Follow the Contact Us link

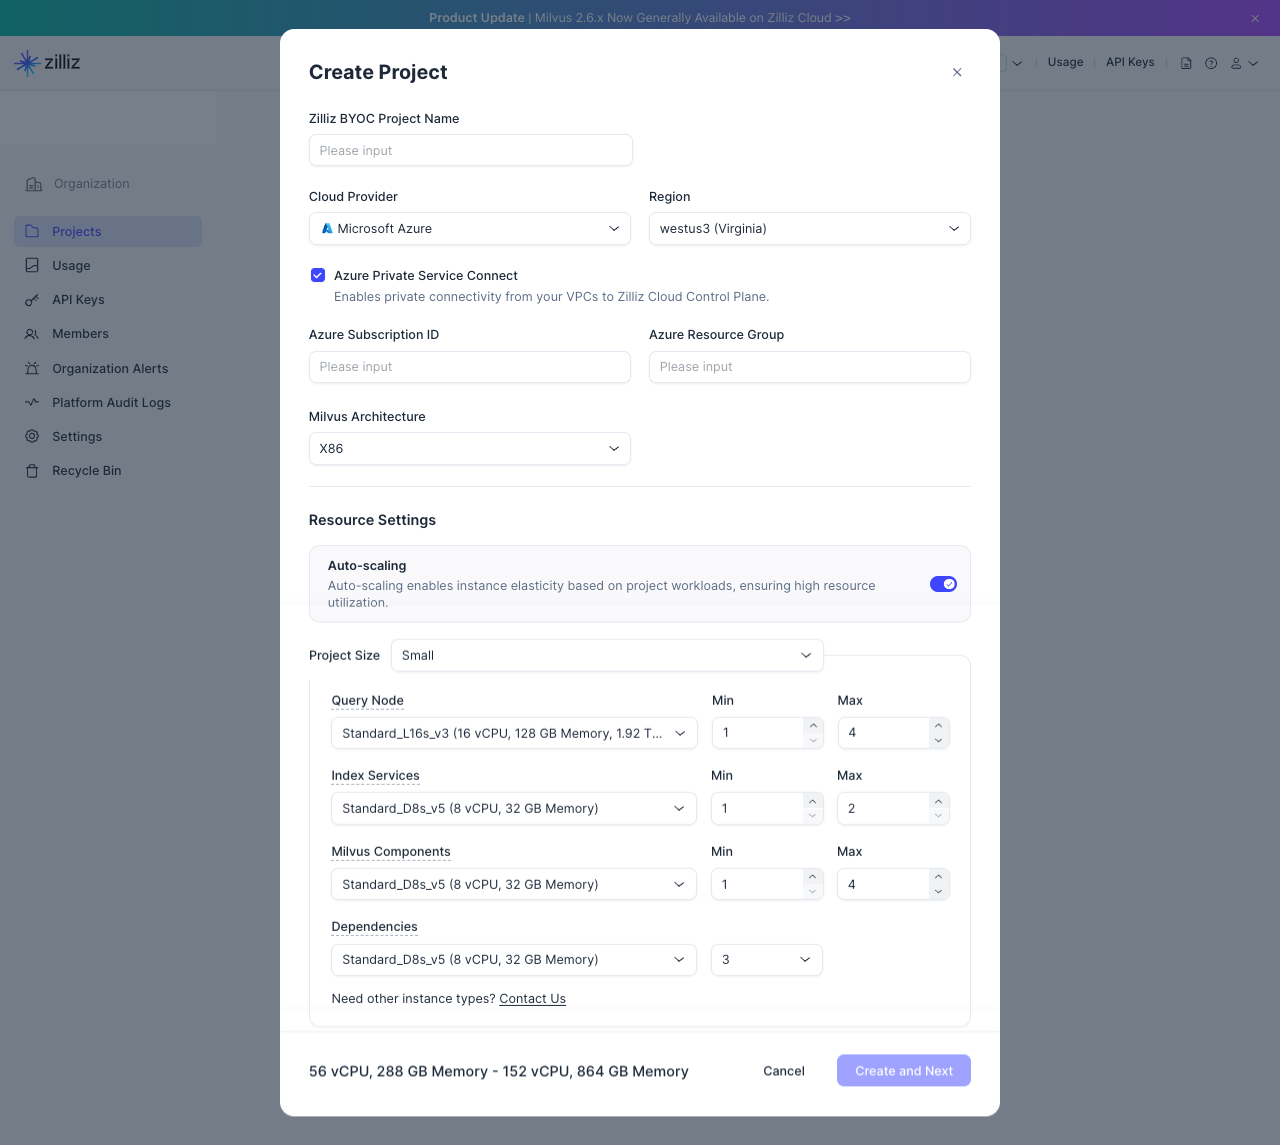[x=532, y=999]
